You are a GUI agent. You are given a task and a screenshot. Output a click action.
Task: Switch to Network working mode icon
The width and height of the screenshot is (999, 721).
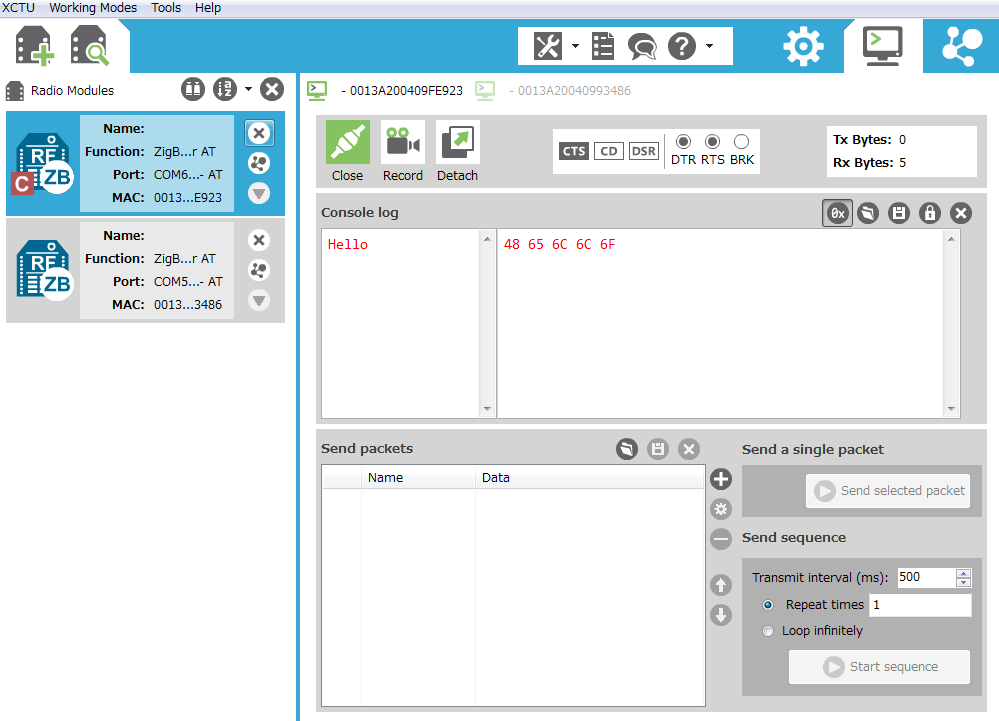click(x=961, y=46)
